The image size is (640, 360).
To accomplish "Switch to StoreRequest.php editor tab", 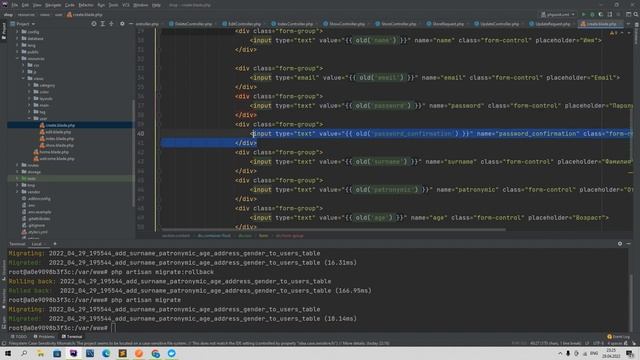I will (x=446, y=24).
